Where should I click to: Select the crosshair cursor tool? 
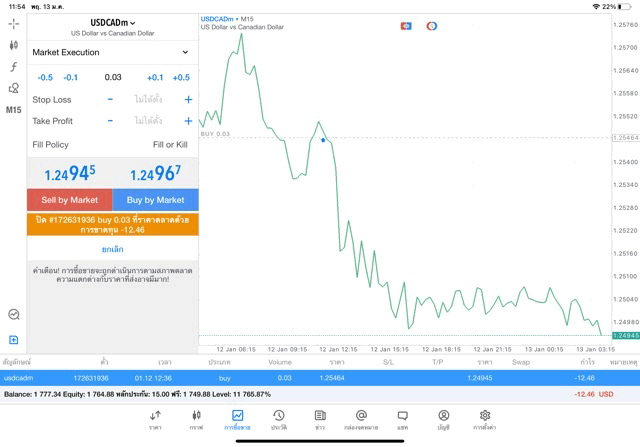point(13,24)
